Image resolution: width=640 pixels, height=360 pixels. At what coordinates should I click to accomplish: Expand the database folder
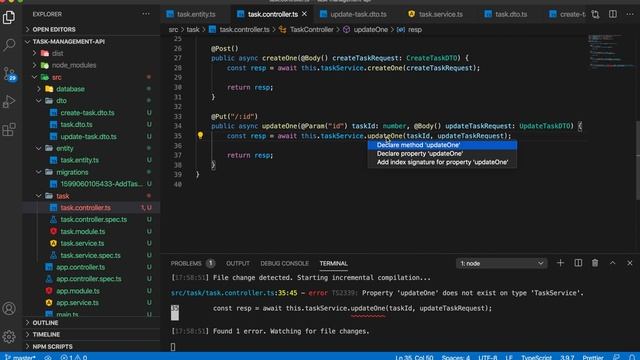70,89
